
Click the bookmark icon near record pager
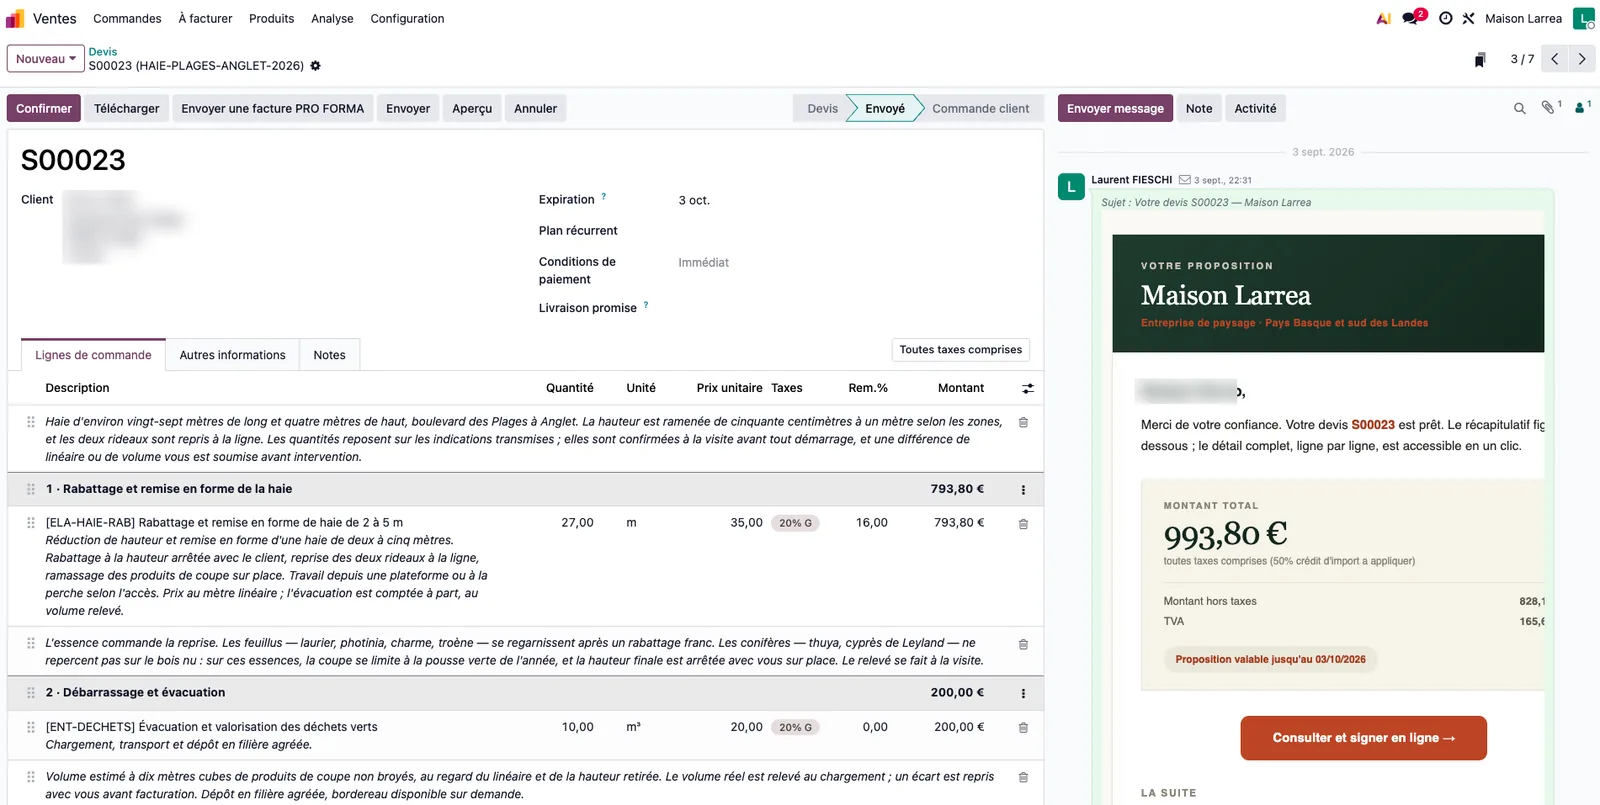[x=1480, y=60]
